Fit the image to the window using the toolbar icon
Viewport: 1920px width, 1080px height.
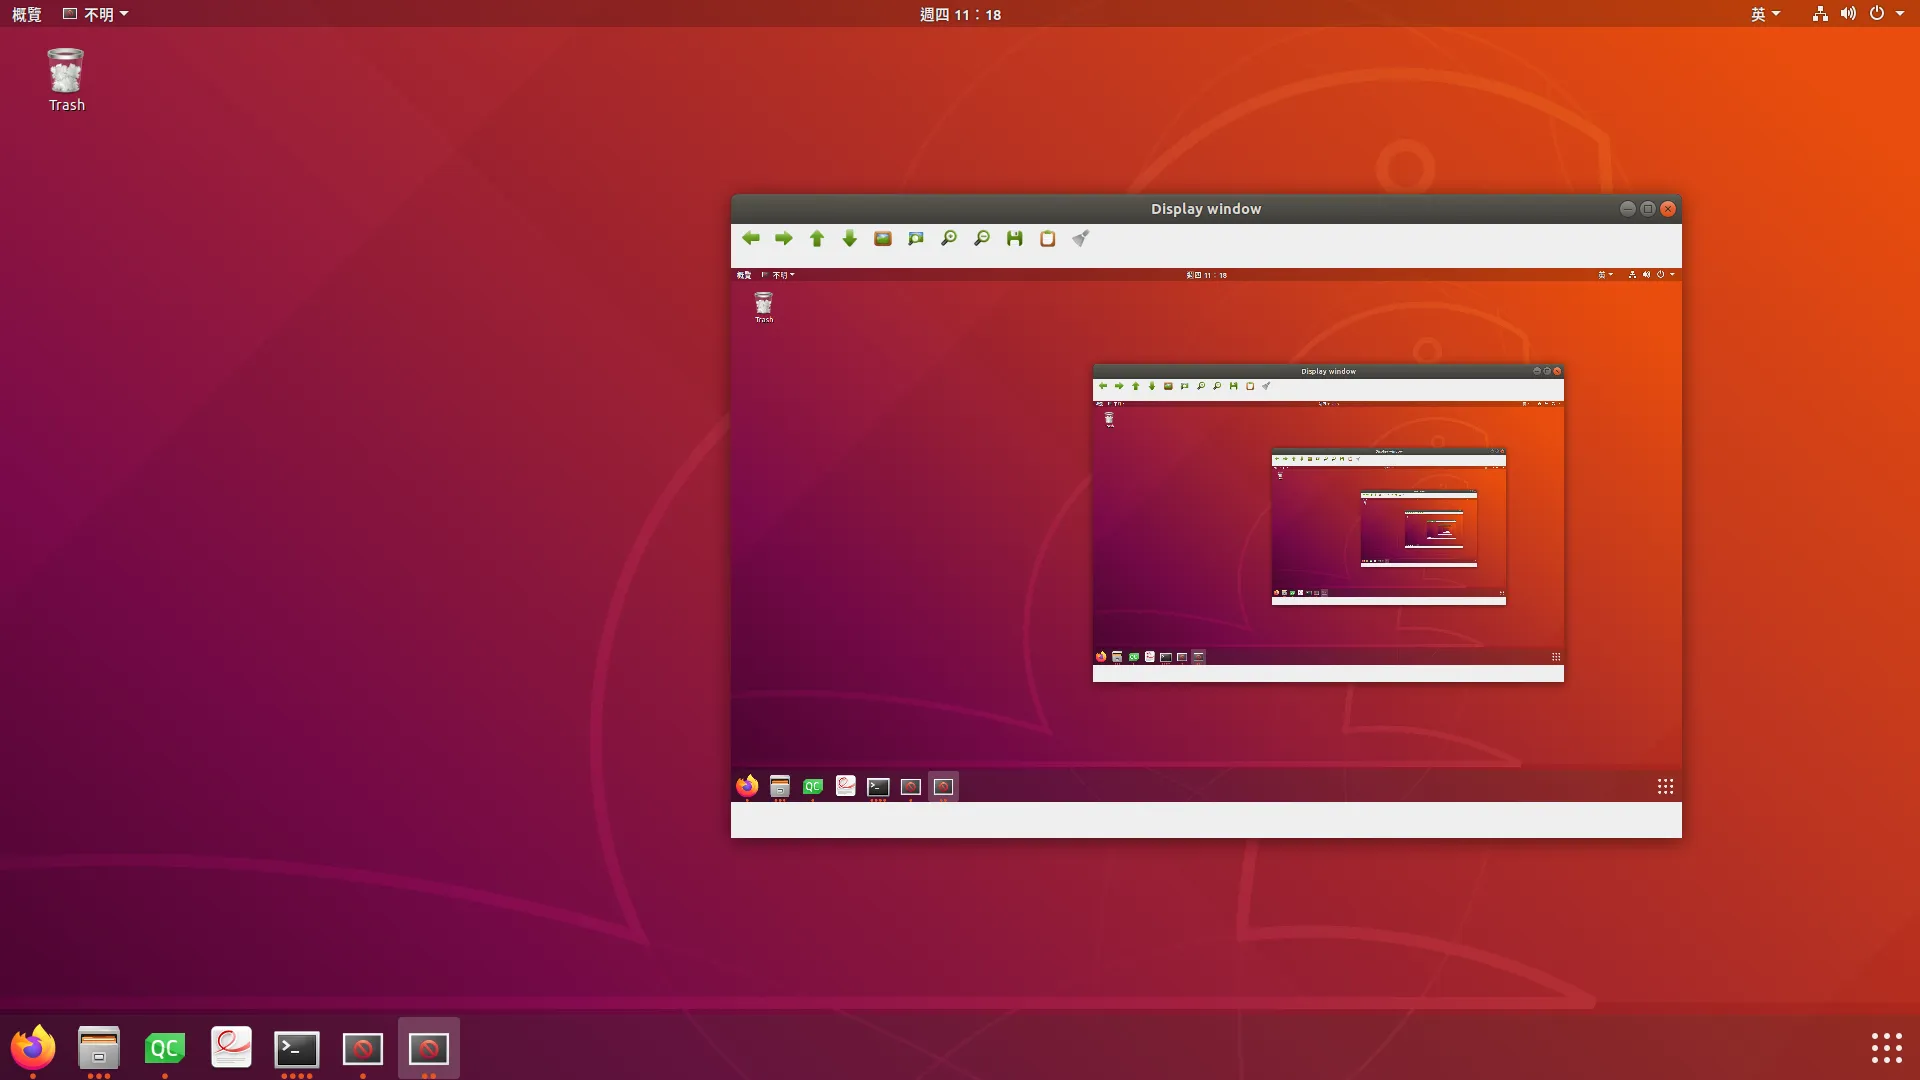click(916, 238)
